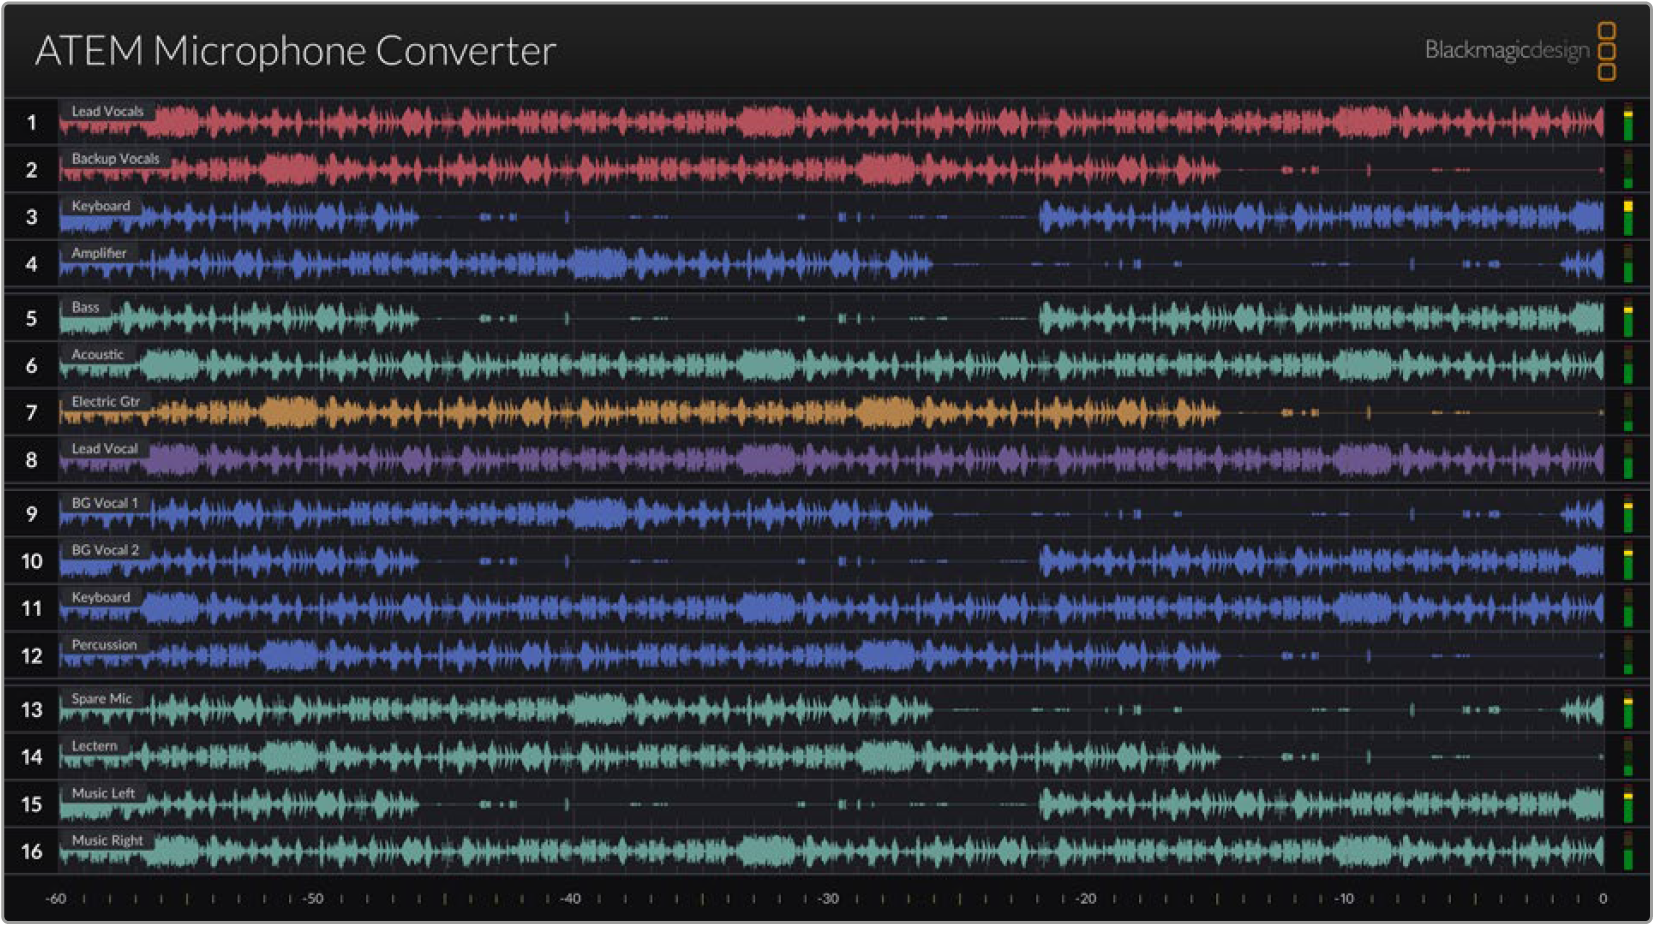Select the Lectern channel label
The width and height of the screenshot is (1654, 925).
click(x=94, y=745)
